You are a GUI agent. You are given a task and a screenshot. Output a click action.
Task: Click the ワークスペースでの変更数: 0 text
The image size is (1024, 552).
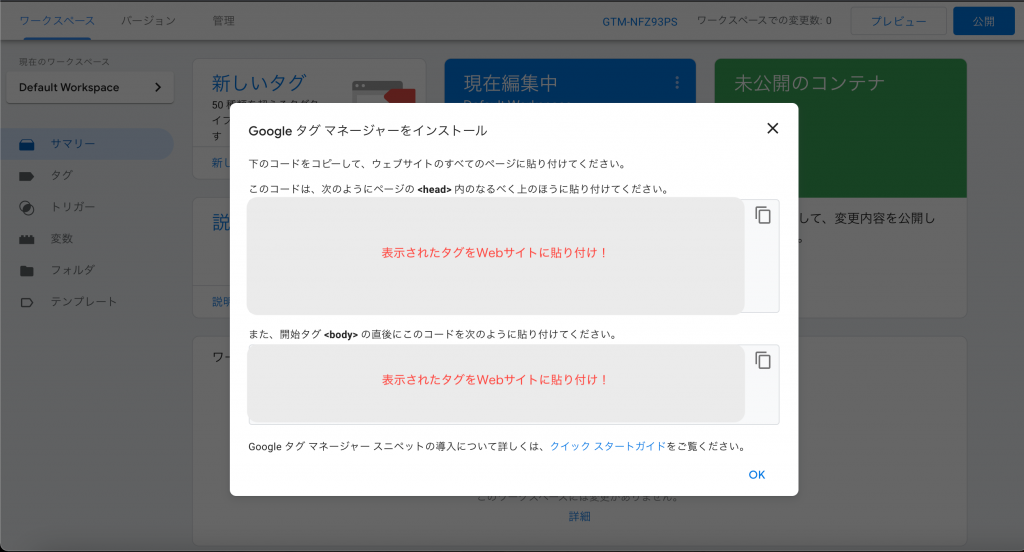764,21
